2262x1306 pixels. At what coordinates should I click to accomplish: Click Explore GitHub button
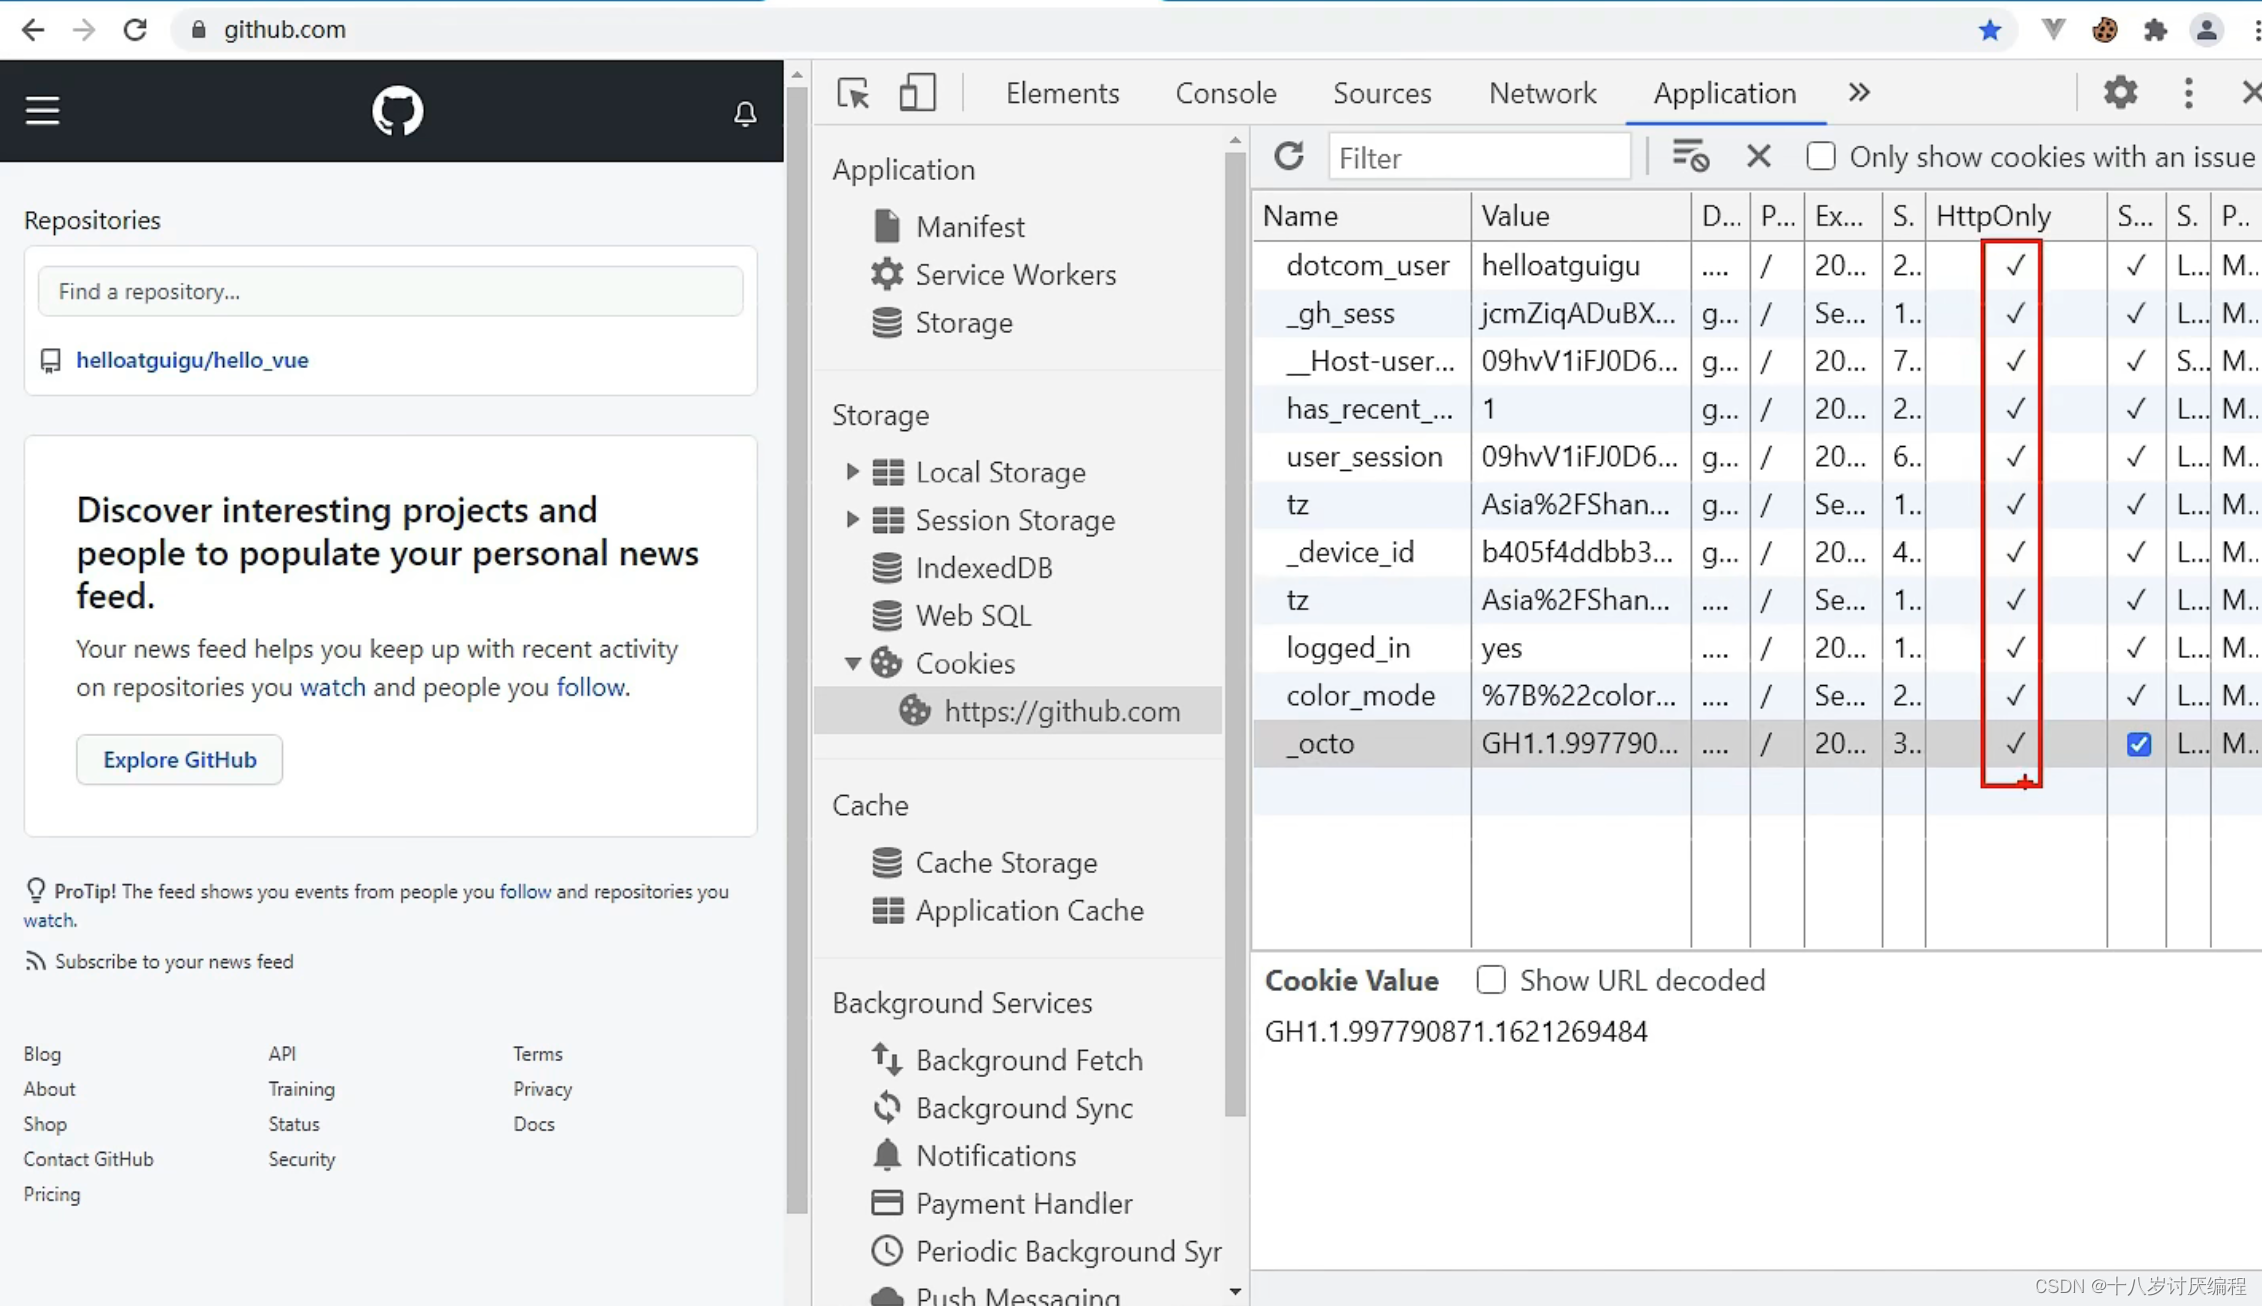point(179,759)
